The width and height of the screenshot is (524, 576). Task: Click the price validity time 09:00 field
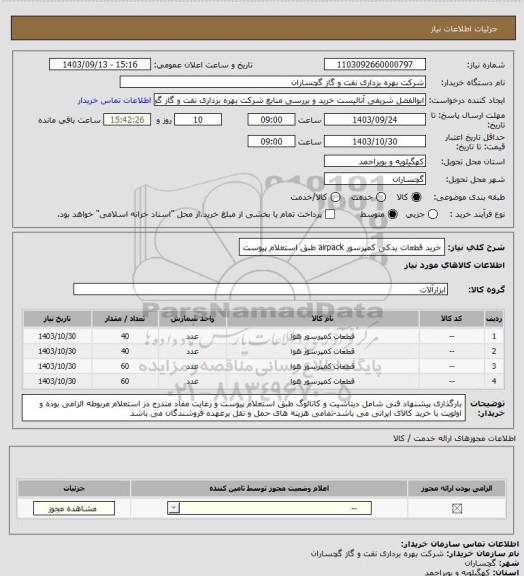[271, 141]
